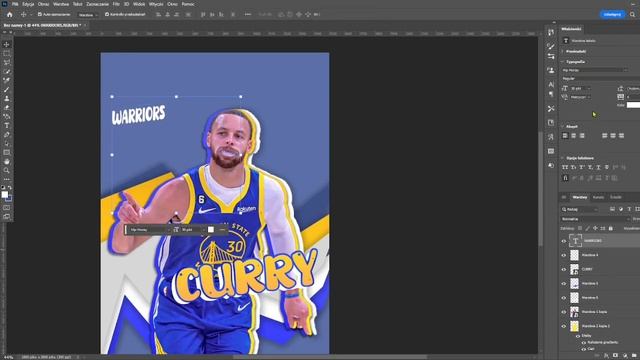This screenshot has width=640, height=360.
Task: Open the Normalna blend mode dropdown
Action: tap(595, 219)
